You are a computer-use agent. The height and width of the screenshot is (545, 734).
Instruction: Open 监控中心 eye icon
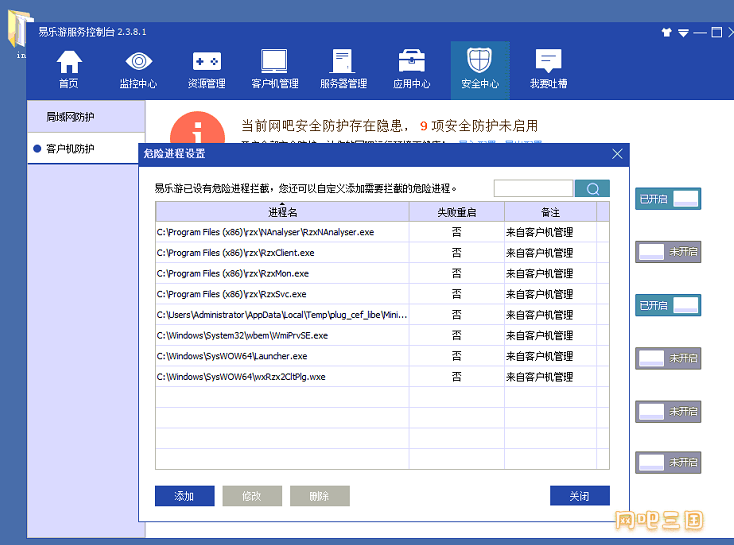click(138, 69)
